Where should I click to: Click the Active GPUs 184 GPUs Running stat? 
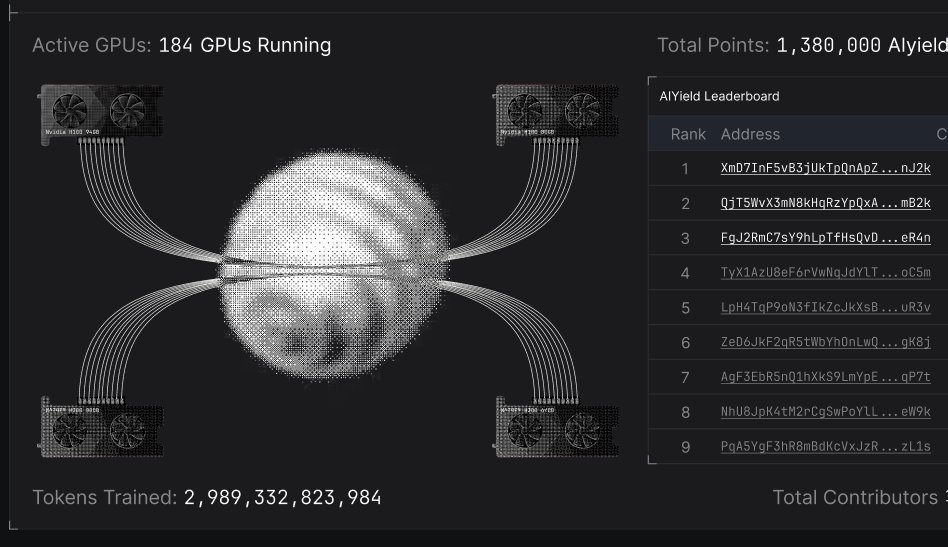(181, 45)
